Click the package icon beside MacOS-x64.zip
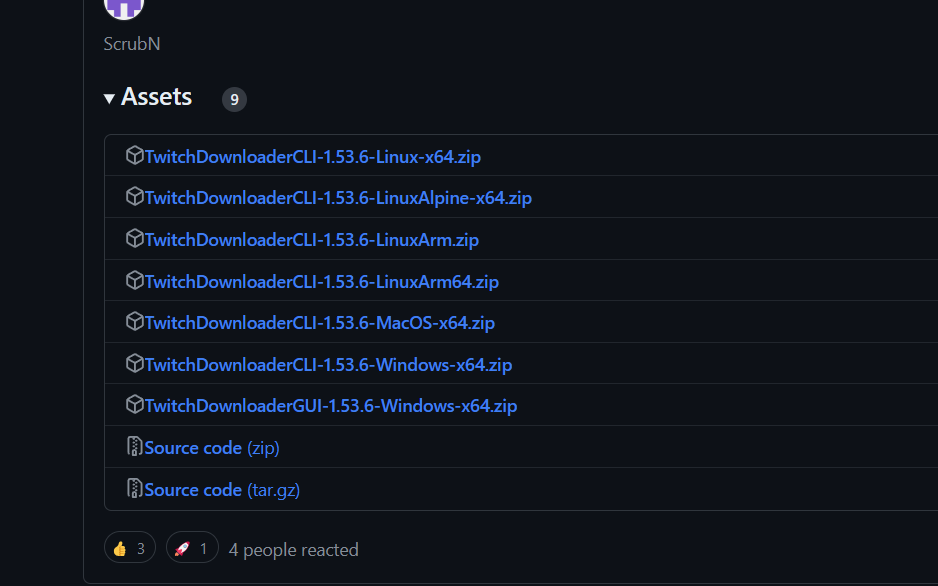Screen dimensions: 938x586 (134, 322)
